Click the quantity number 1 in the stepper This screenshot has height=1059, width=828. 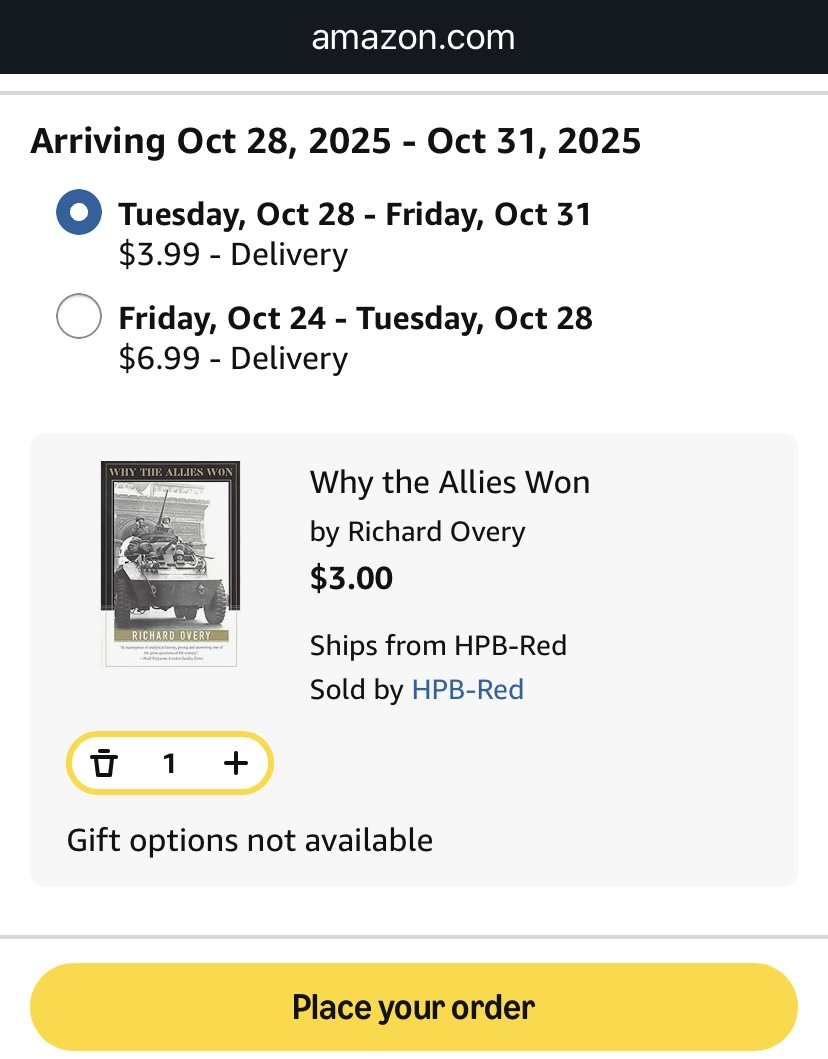tap(169, 764)
